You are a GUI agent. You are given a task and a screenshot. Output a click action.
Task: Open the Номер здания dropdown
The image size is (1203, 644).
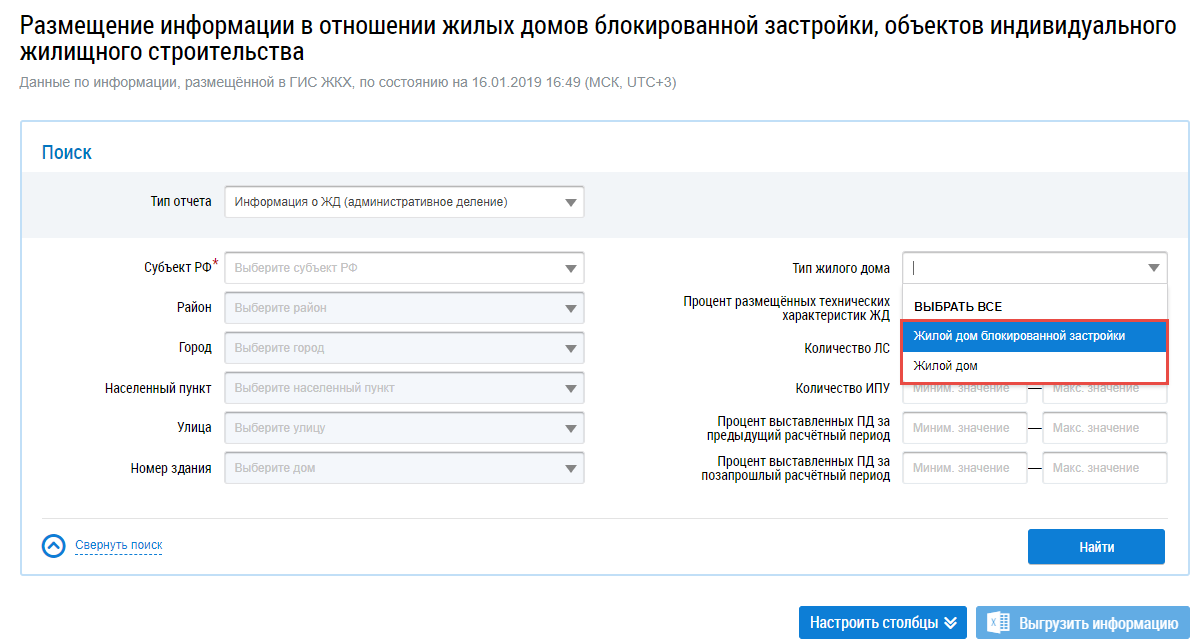click(404, 468)
